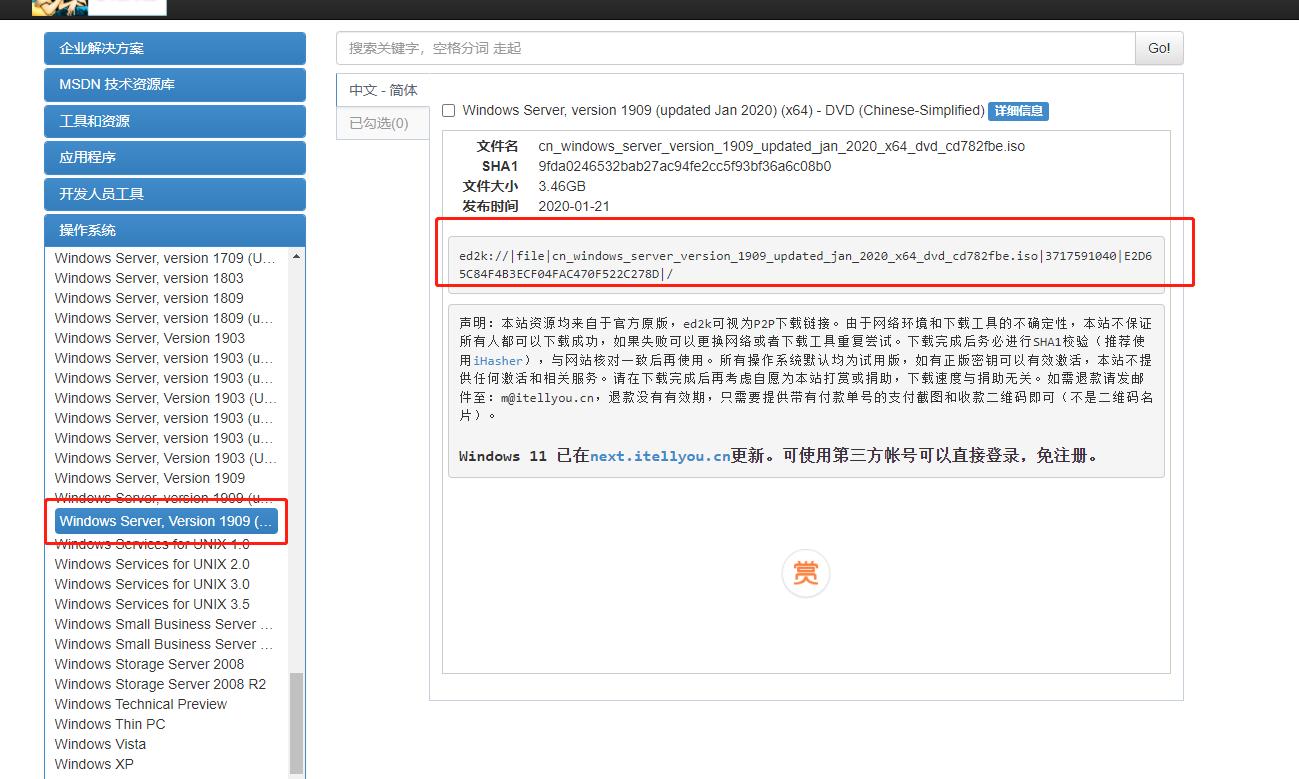Click the Go! search button
This screenshot has height=779, width=1299.
[1157, 47]
